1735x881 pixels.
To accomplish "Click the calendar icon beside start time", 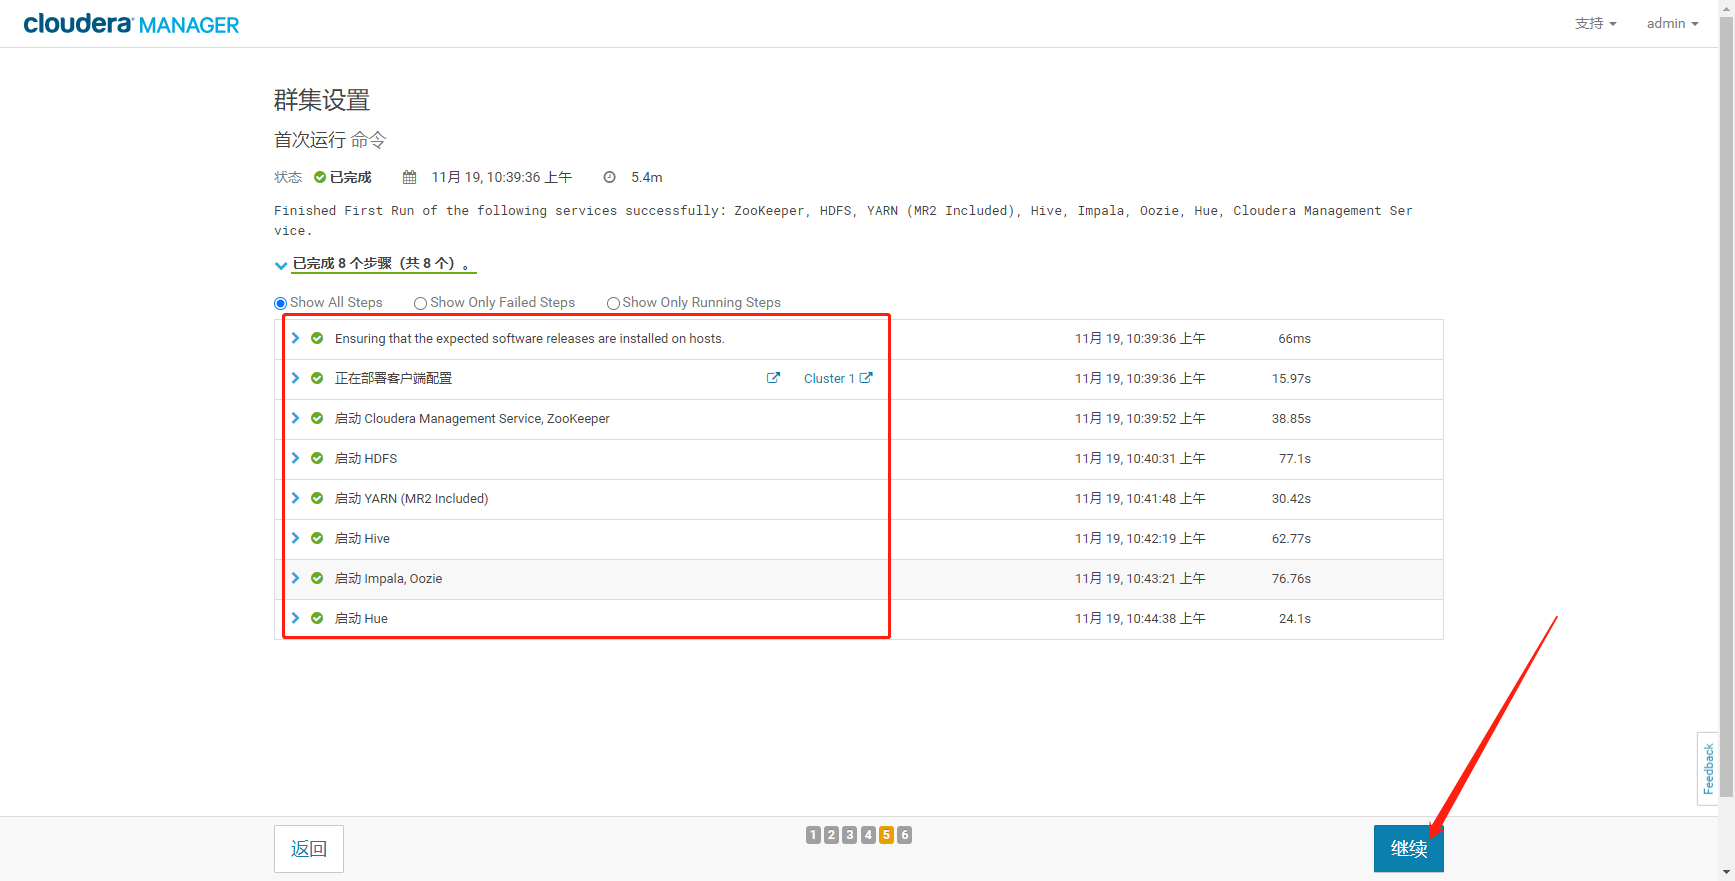I will click(409, 177).
